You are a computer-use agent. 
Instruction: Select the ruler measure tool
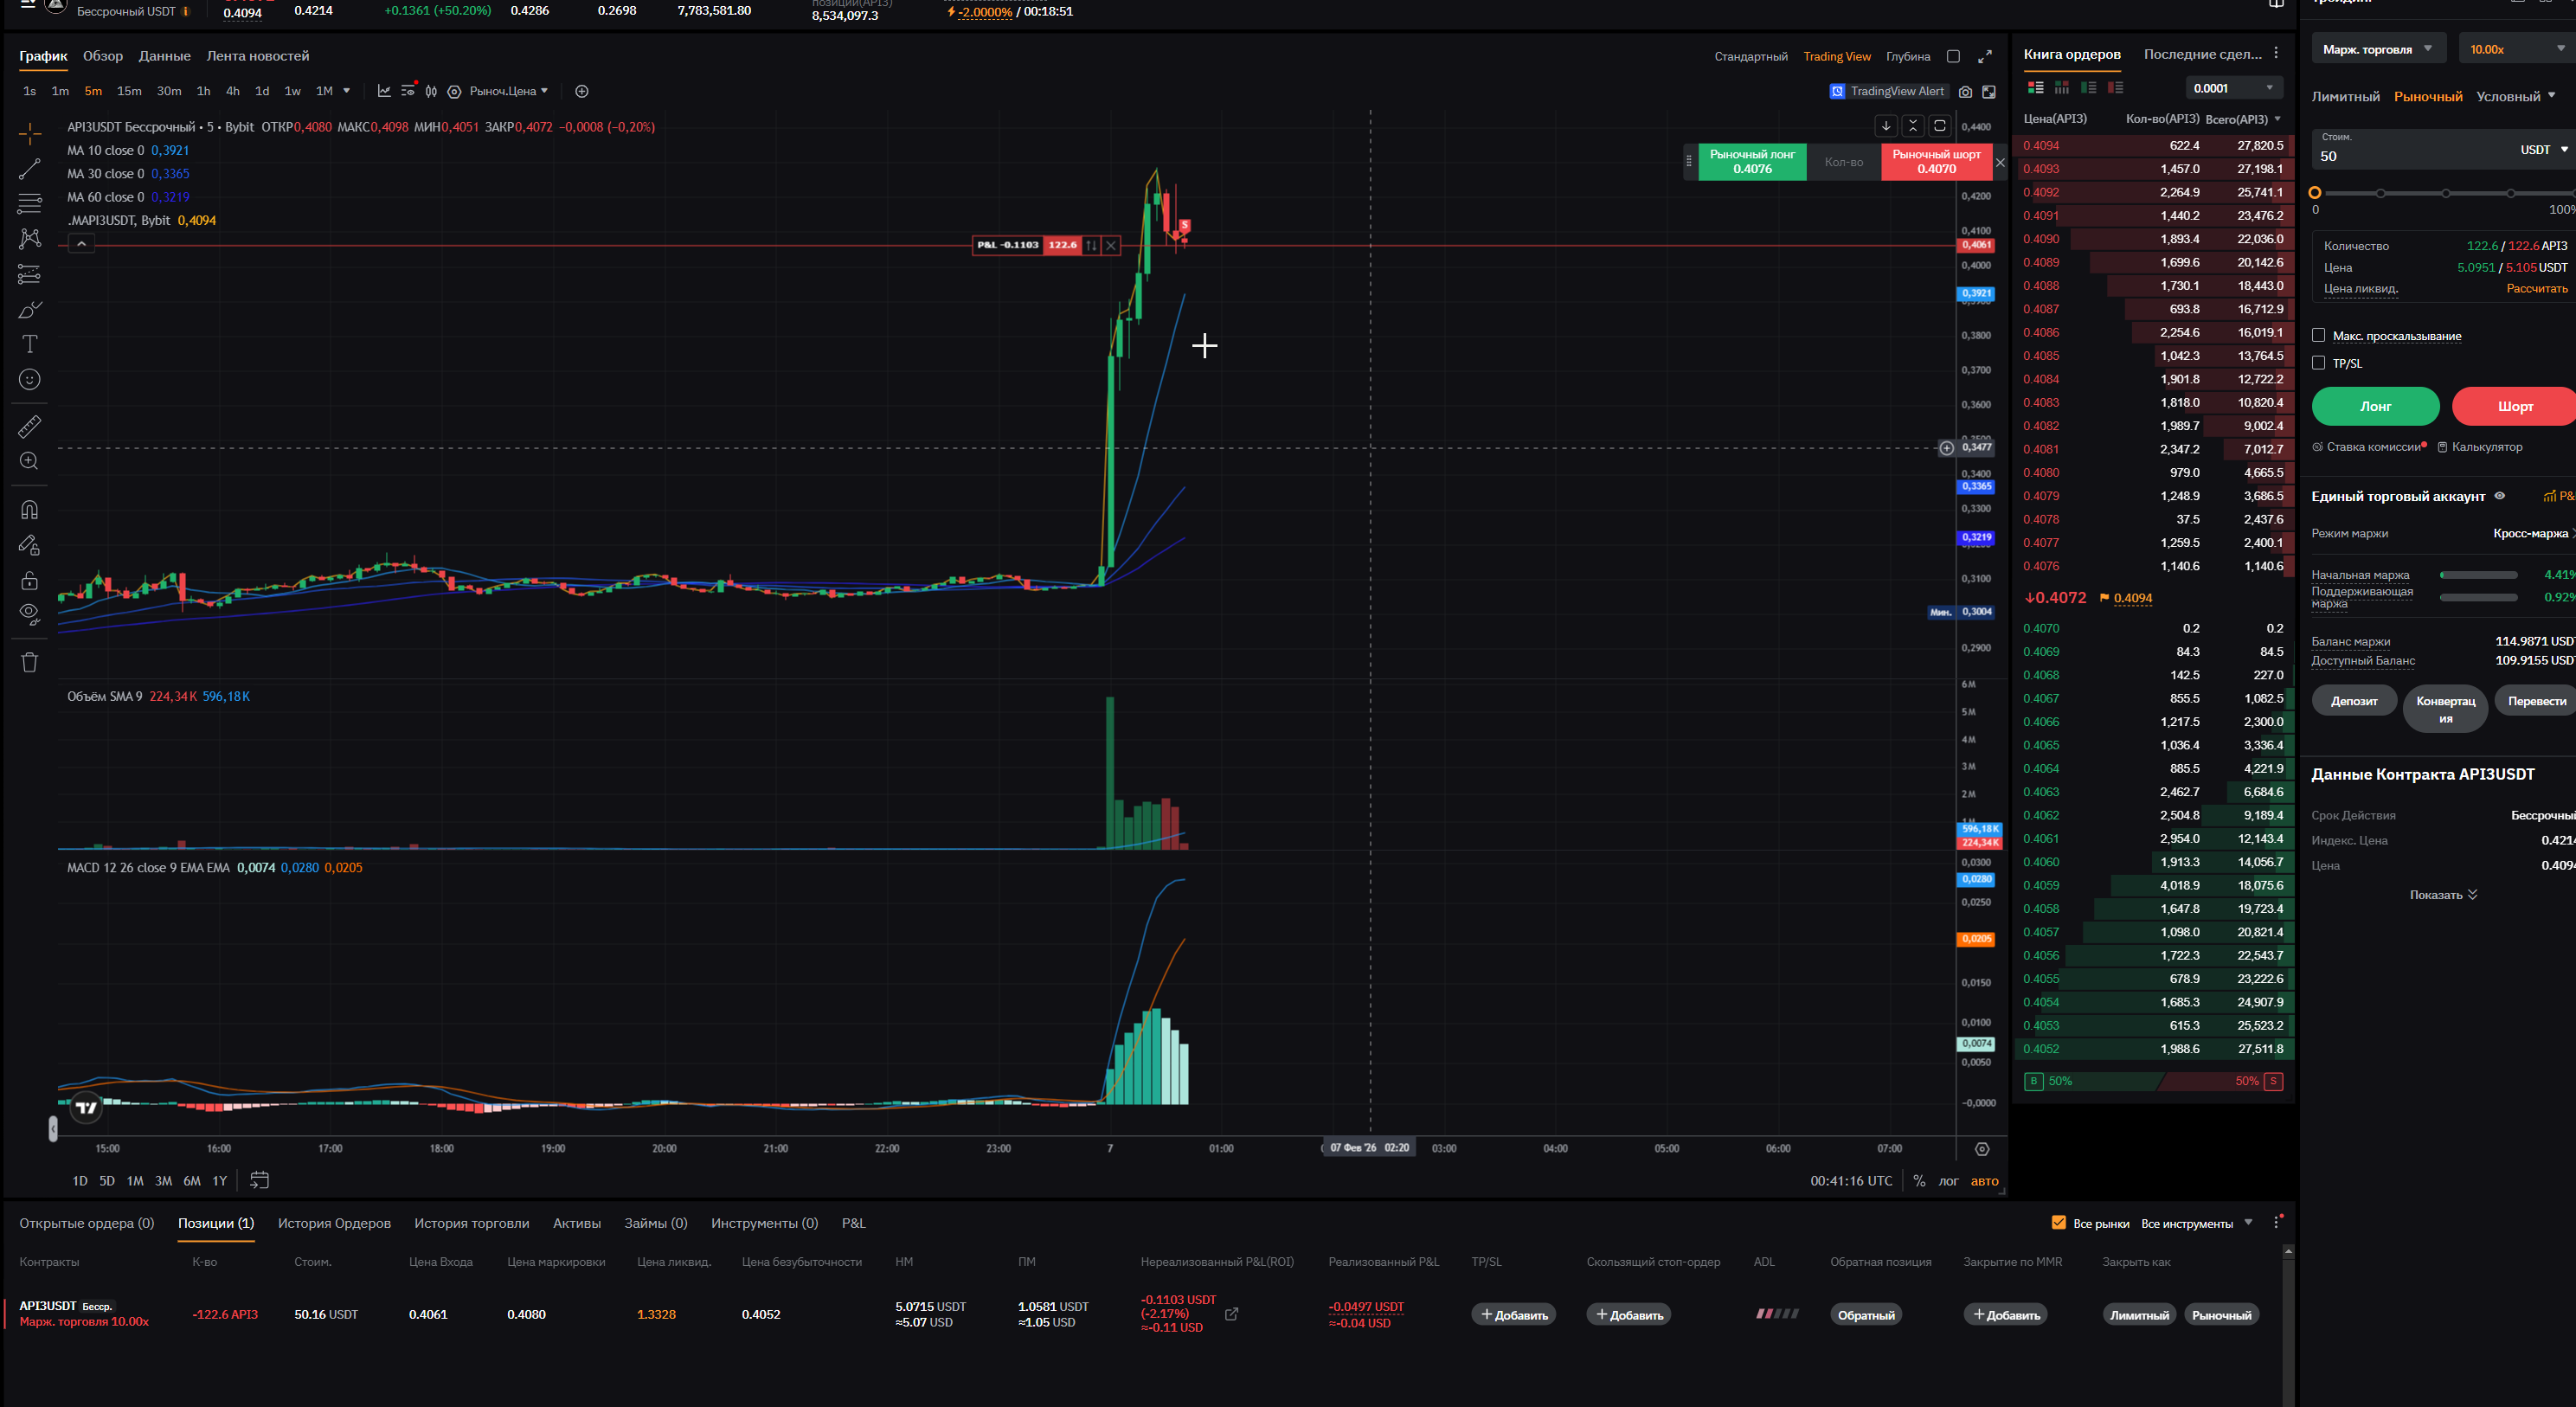tap(30, 427)
